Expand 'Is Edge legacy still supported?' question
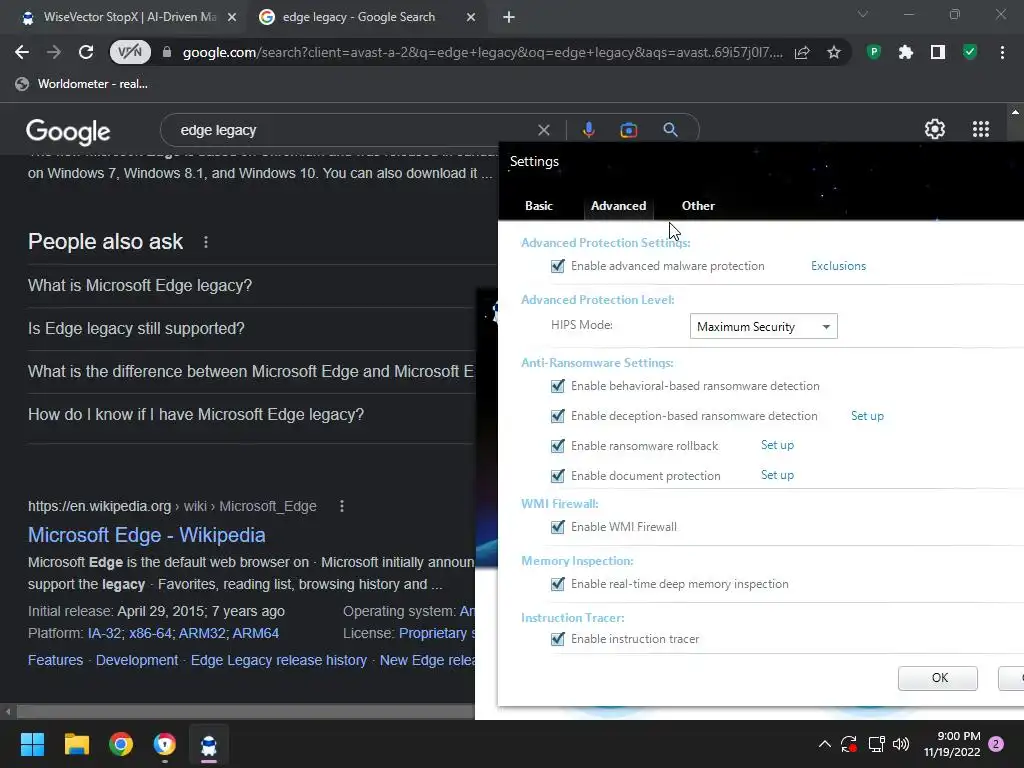Screen dimensions: 1024x768 click(x=251, y=328)
